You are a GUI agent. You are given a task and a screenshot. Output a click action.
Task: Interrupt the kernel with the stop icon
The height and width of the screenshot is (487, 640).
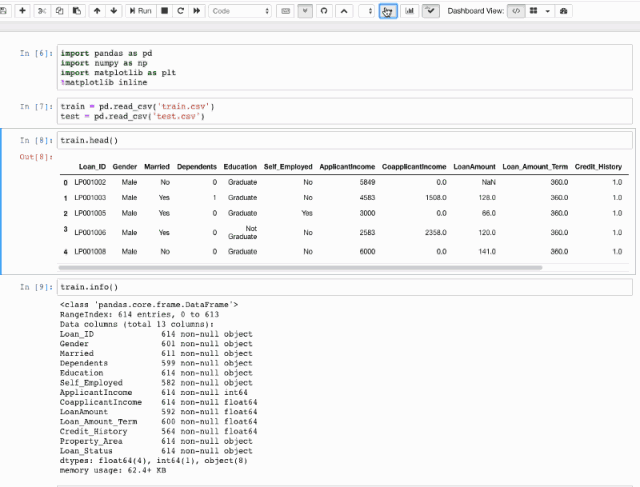[x=163, y=10]
